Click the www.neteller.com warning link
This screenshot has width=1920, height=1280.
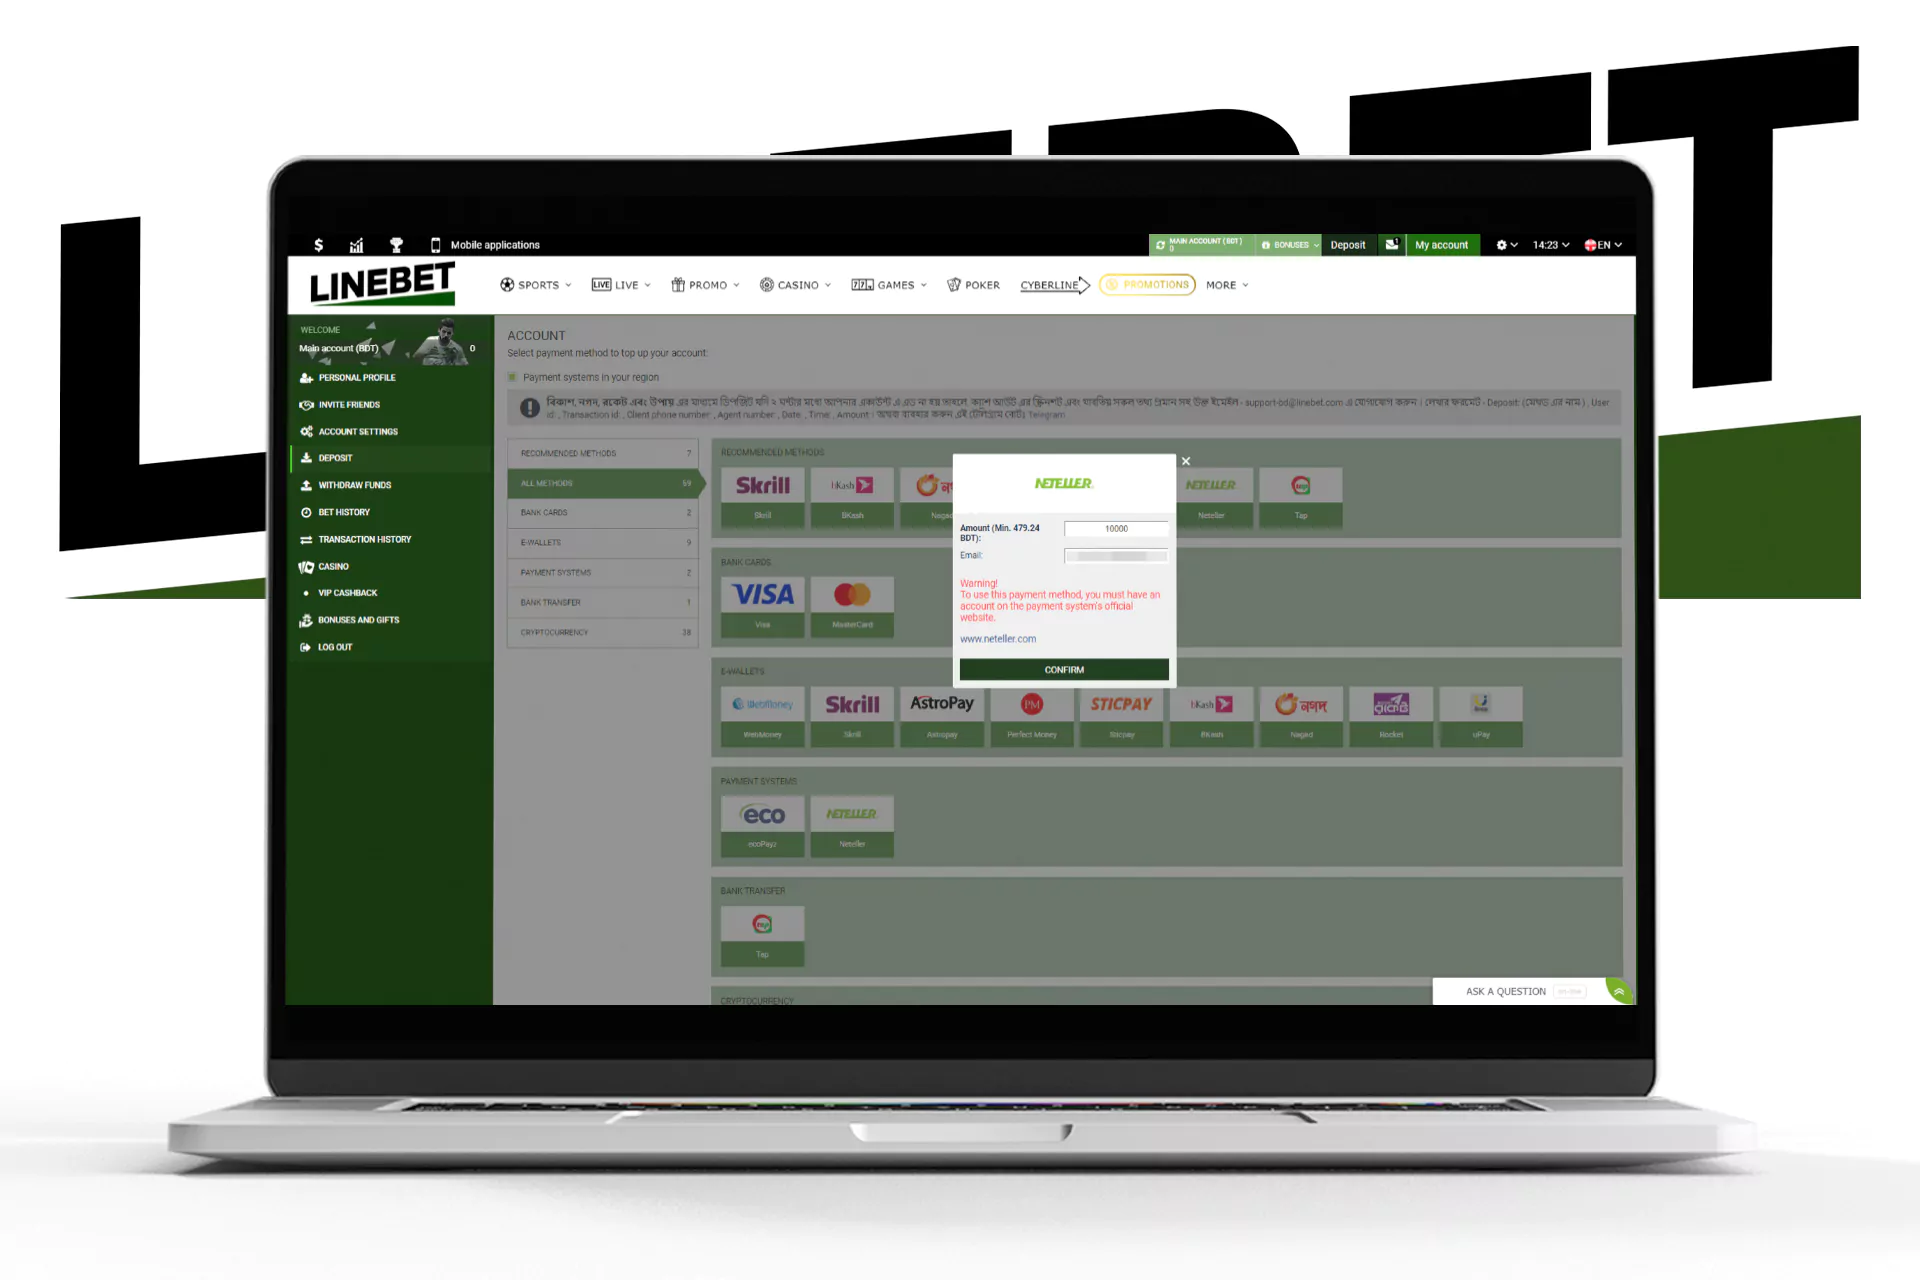pyautogui.click(x=997, y=639)
